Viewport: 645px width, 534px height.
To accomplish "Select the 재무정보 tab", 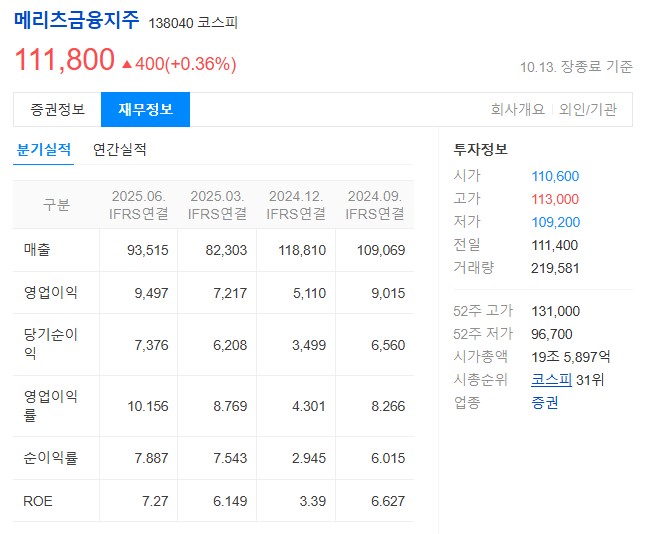I will tap(146, 109).
